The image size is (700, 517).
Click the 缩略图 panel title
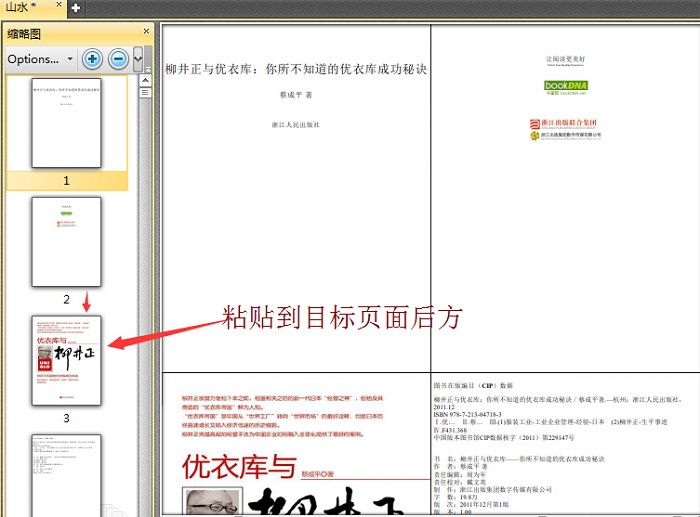click(x=24, y=34)
